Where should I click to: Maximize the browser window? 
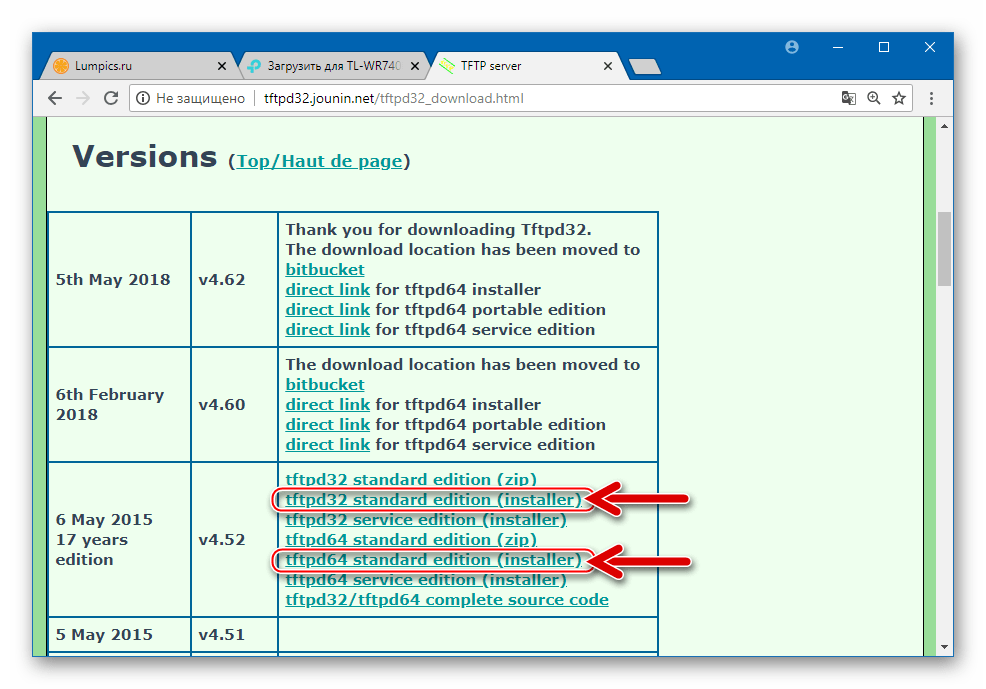(x=884, y=47)
